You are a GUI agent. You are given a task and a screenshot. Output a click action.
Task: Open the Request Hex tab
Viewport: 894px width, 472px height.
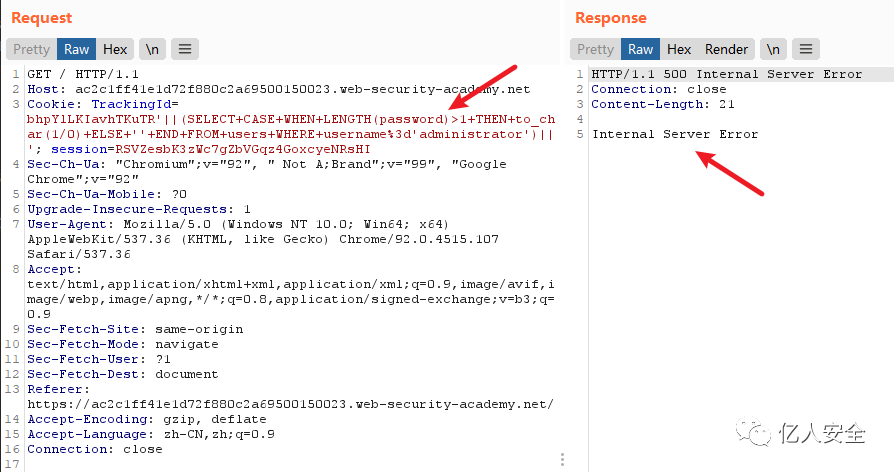pos(115,50)
